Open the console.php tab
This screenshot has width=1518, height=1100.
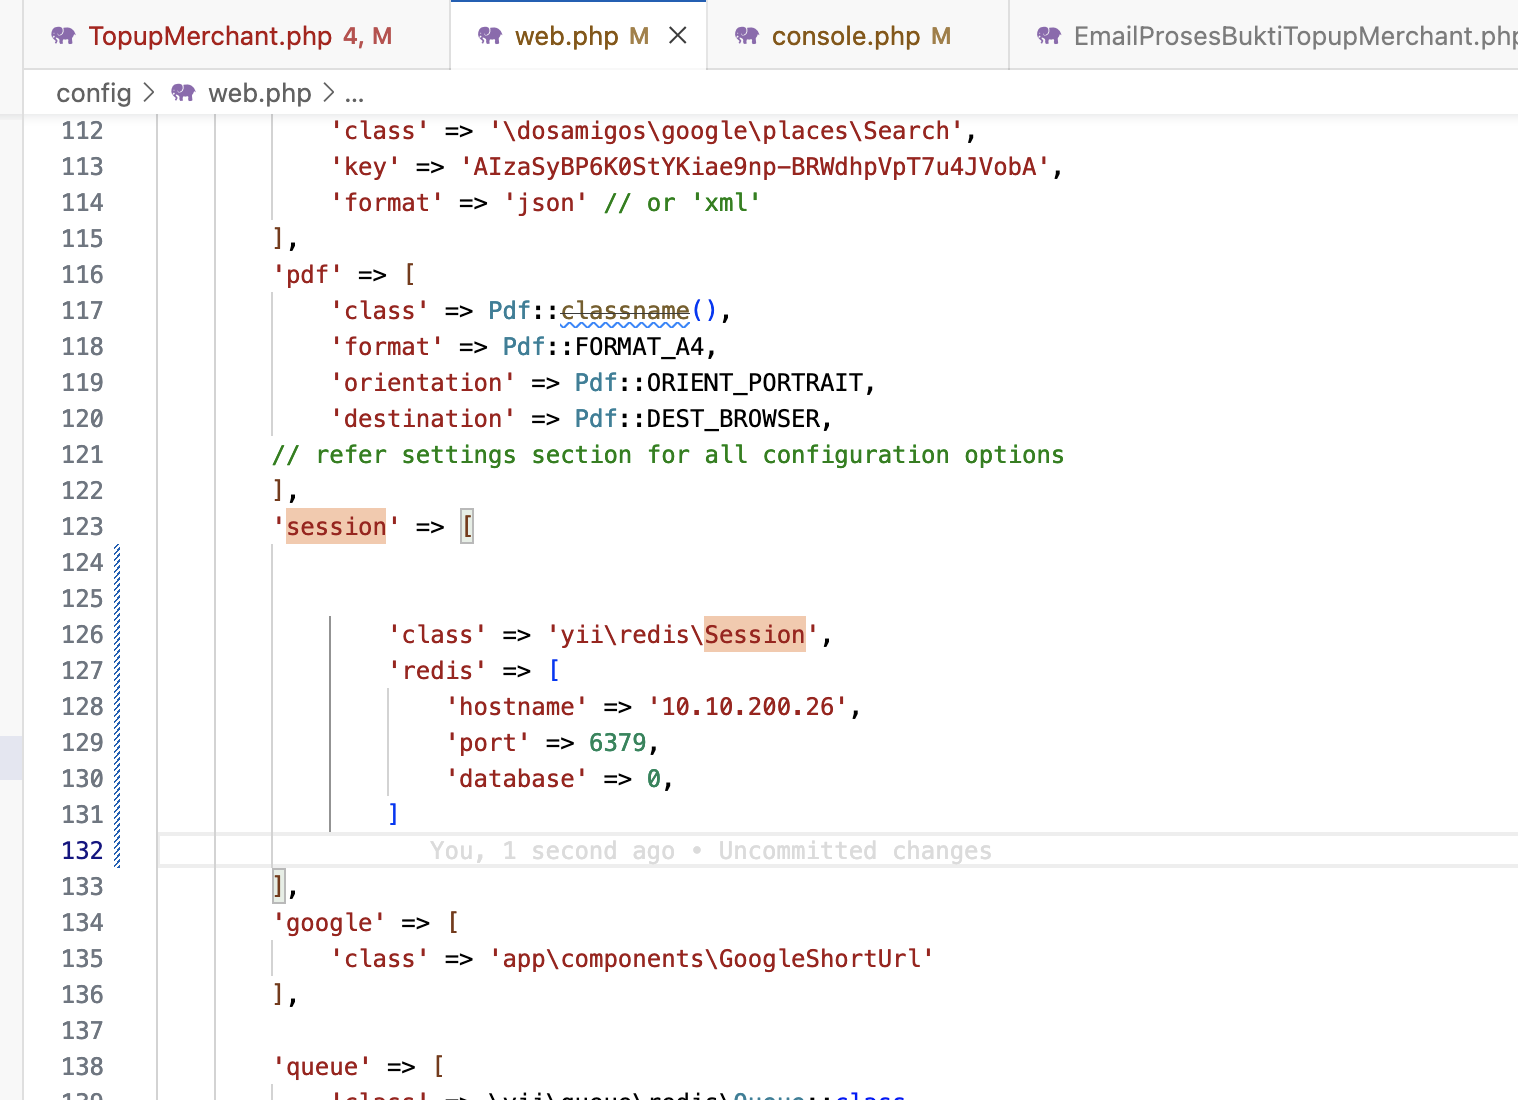[x=845, y=36]
